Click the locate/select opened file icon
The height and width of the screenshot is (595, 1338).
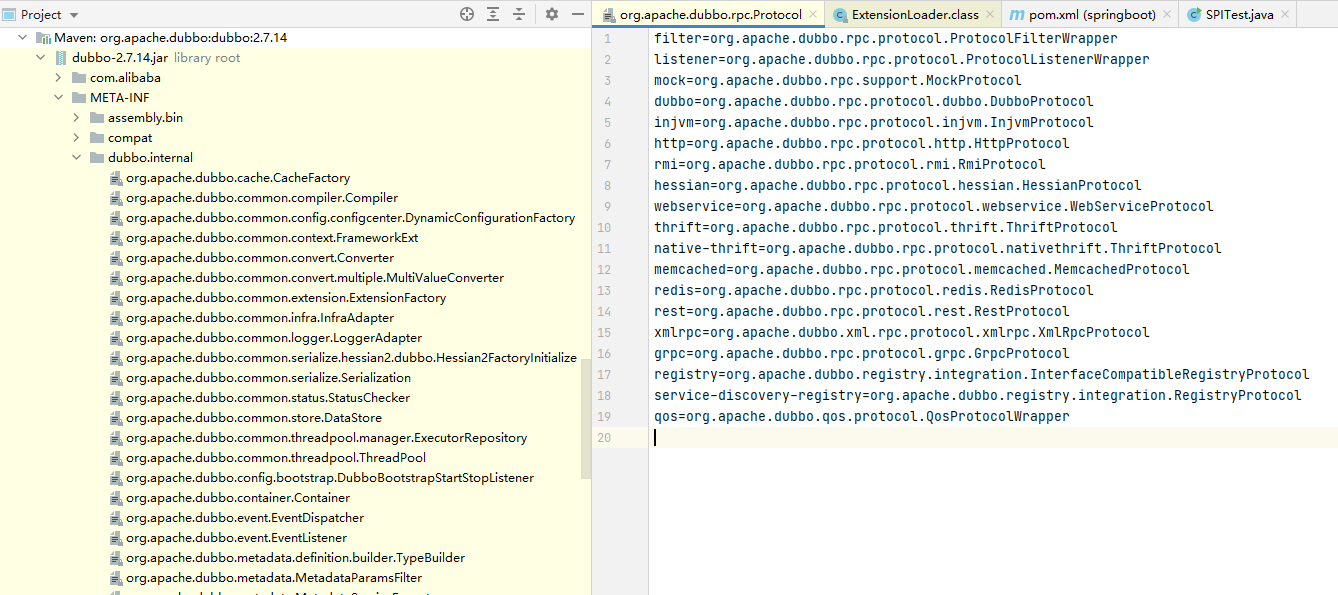(467, 14)
